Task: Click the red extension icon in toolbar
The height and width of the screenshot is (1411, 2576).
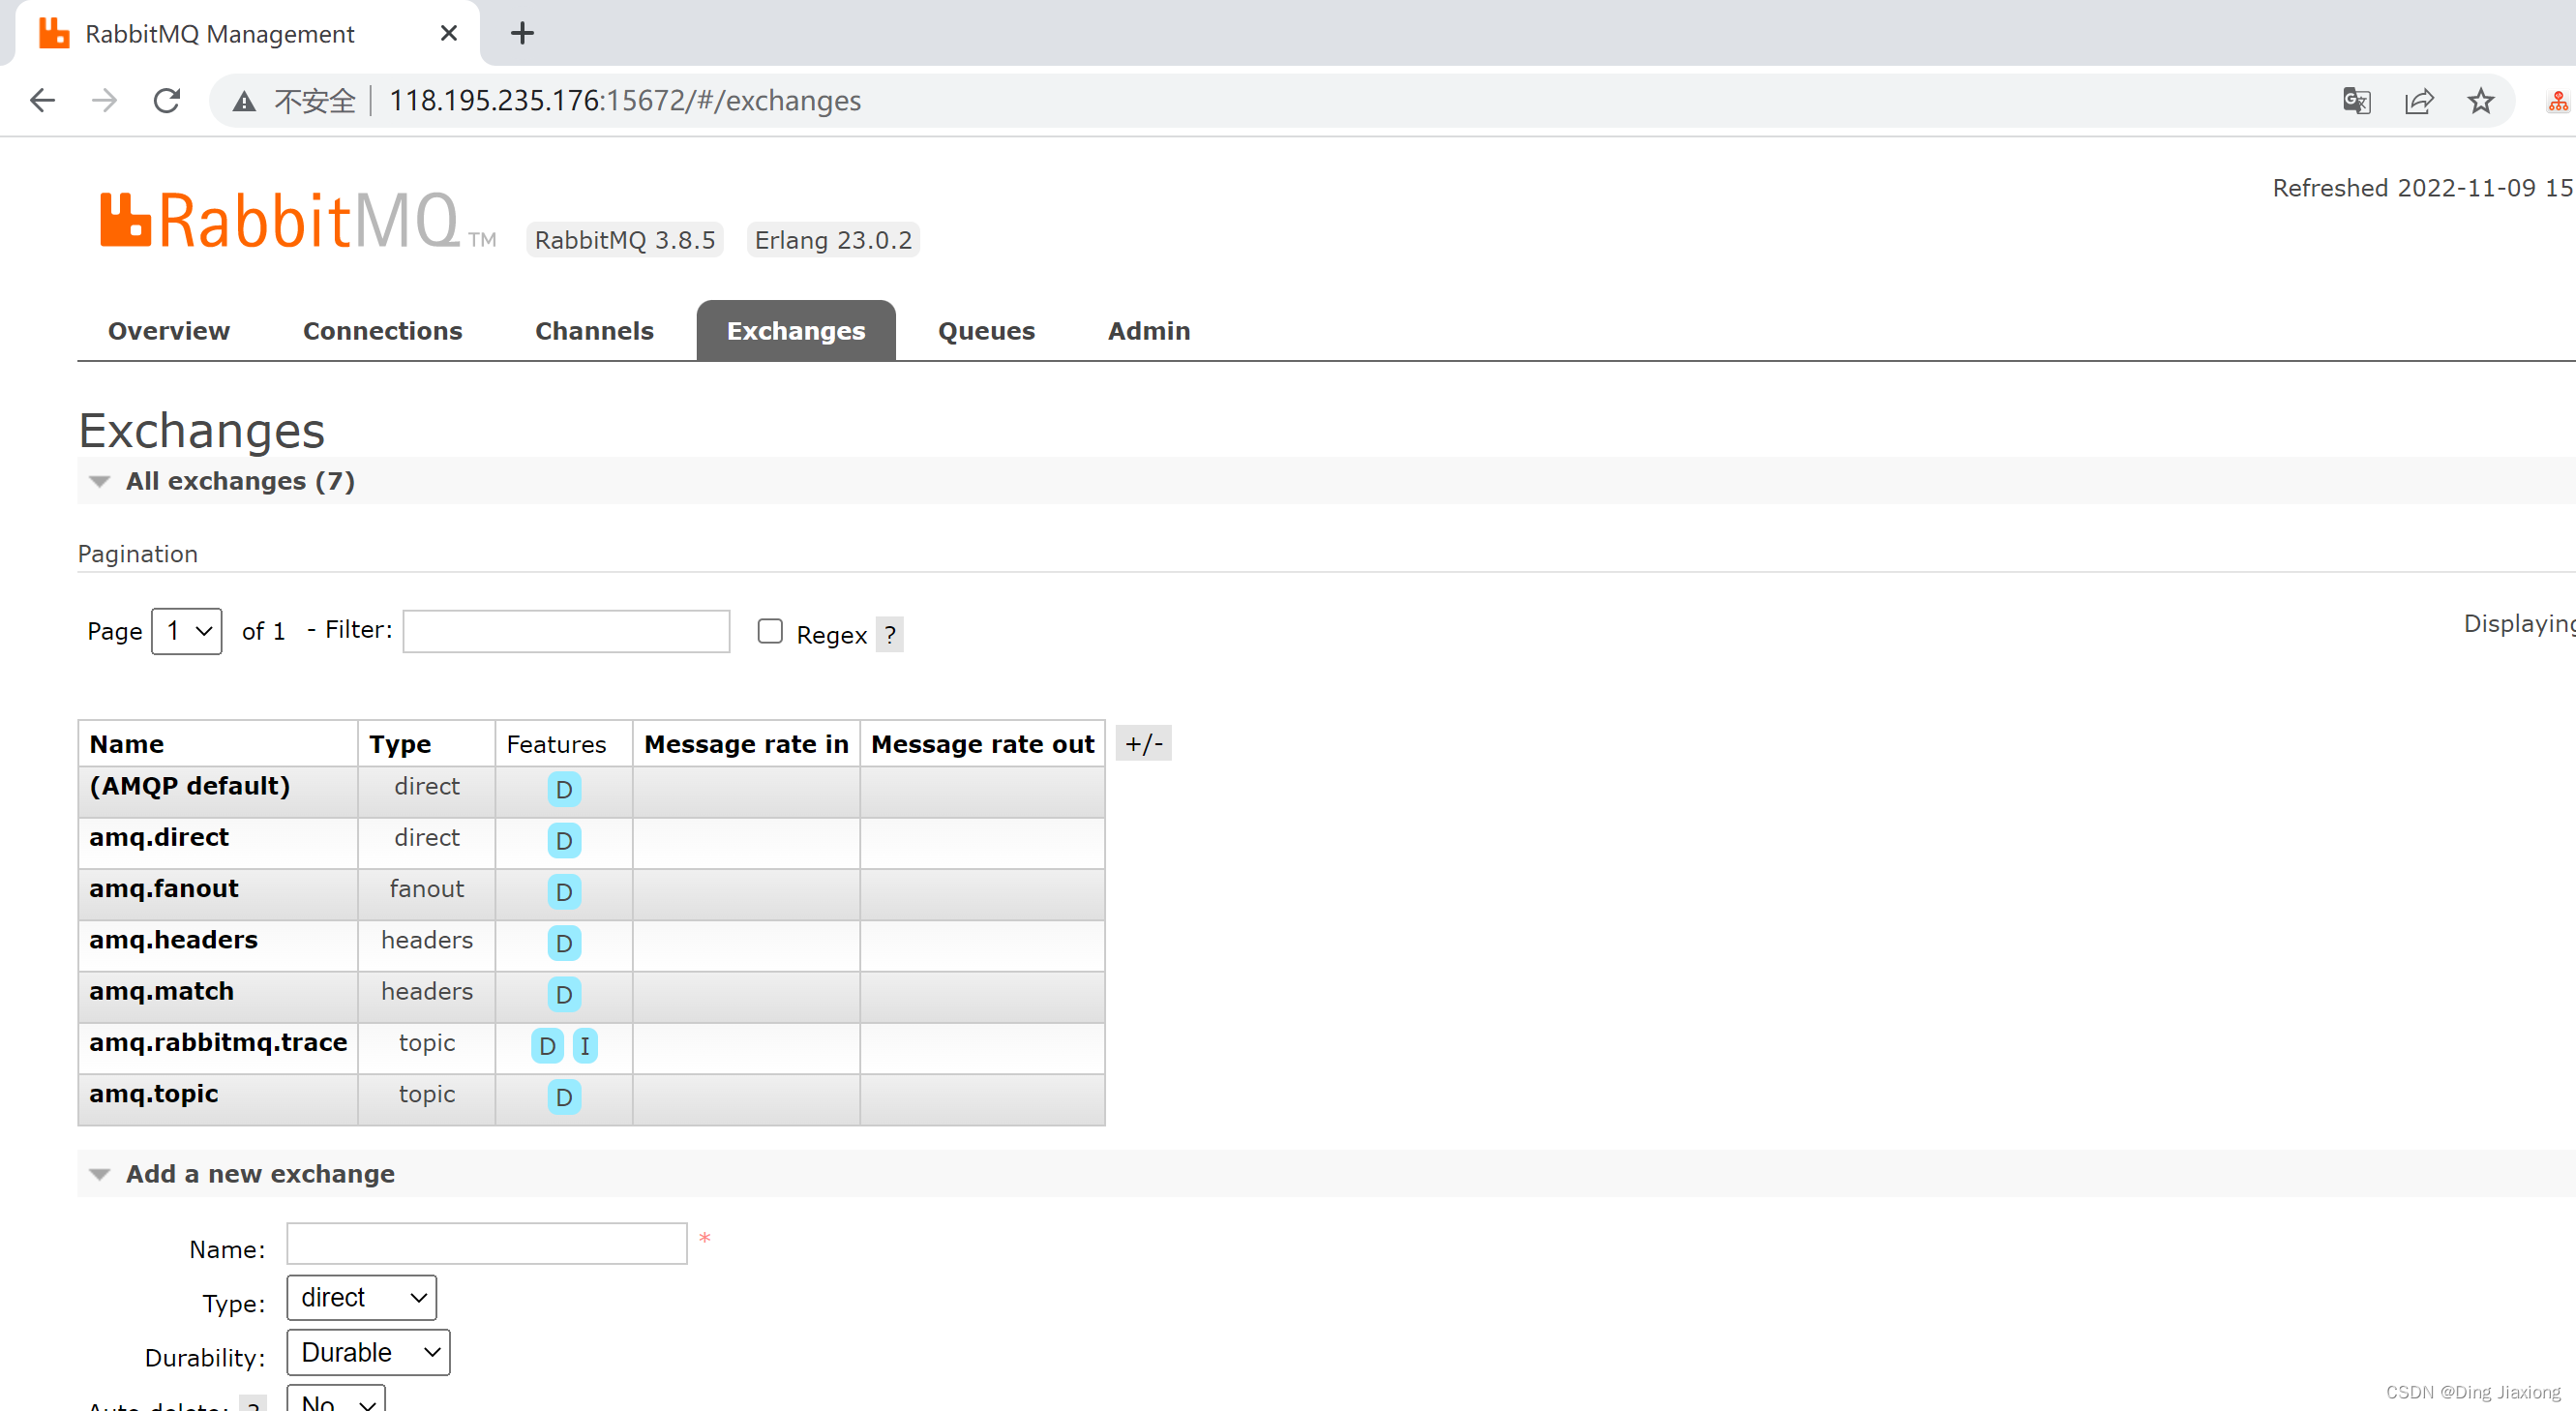Action: (x=2558, y=101)
